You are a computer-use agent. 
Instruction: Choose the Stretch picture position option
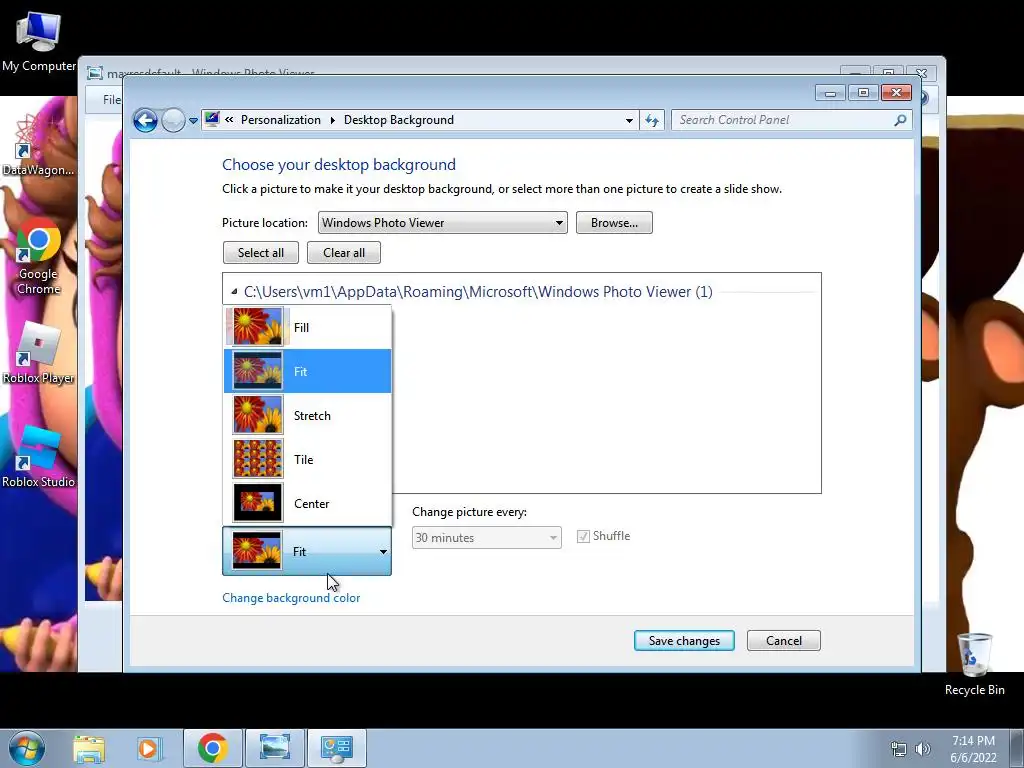308,415
